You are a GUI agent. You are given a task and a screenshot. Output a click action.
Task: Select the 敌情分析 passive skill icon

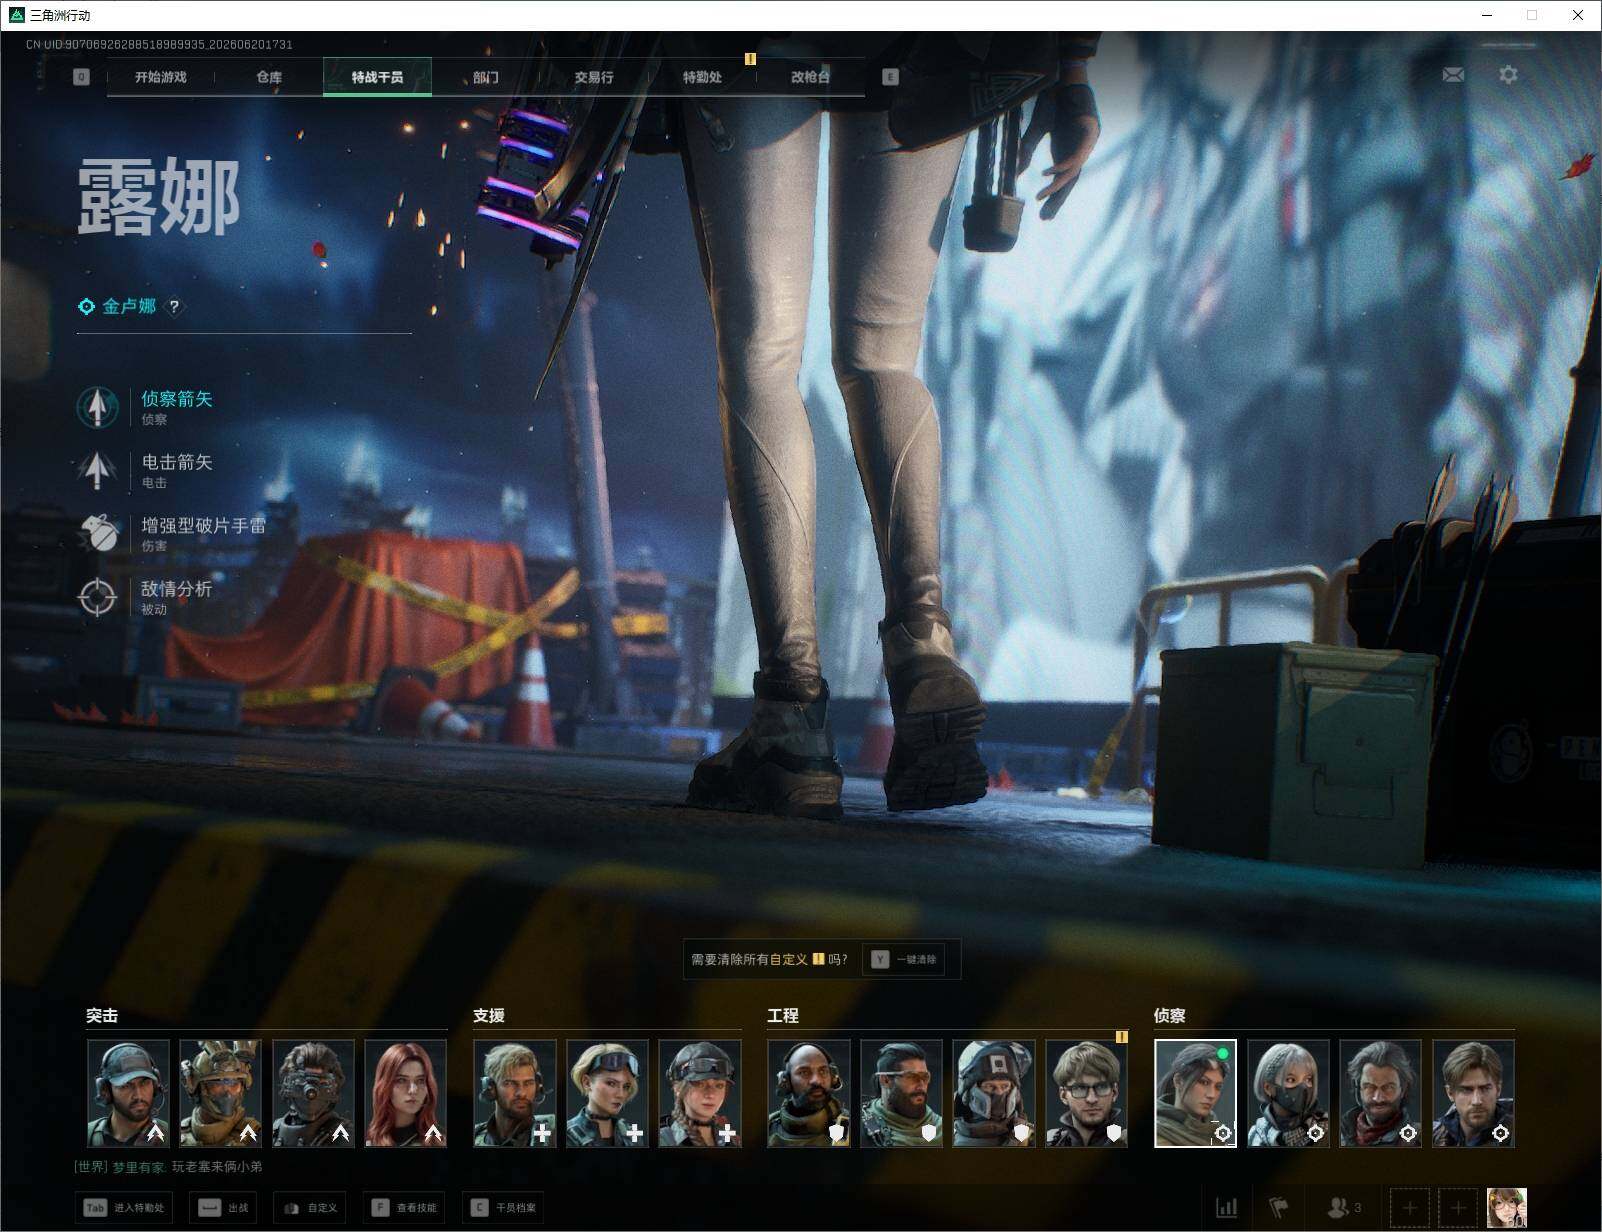(97, 597)
